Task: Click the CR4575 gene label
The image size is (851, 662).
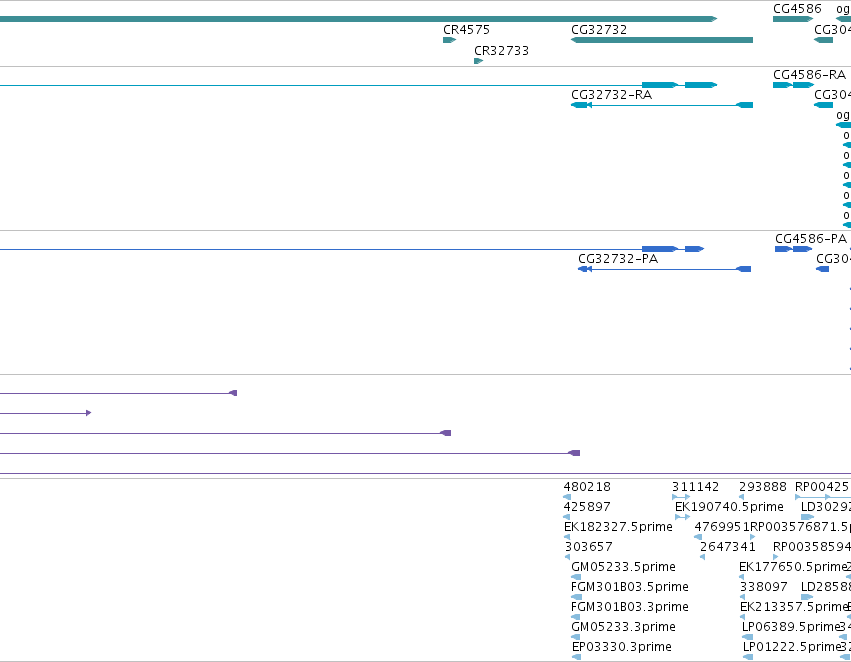Action: (x=466, y=30)
